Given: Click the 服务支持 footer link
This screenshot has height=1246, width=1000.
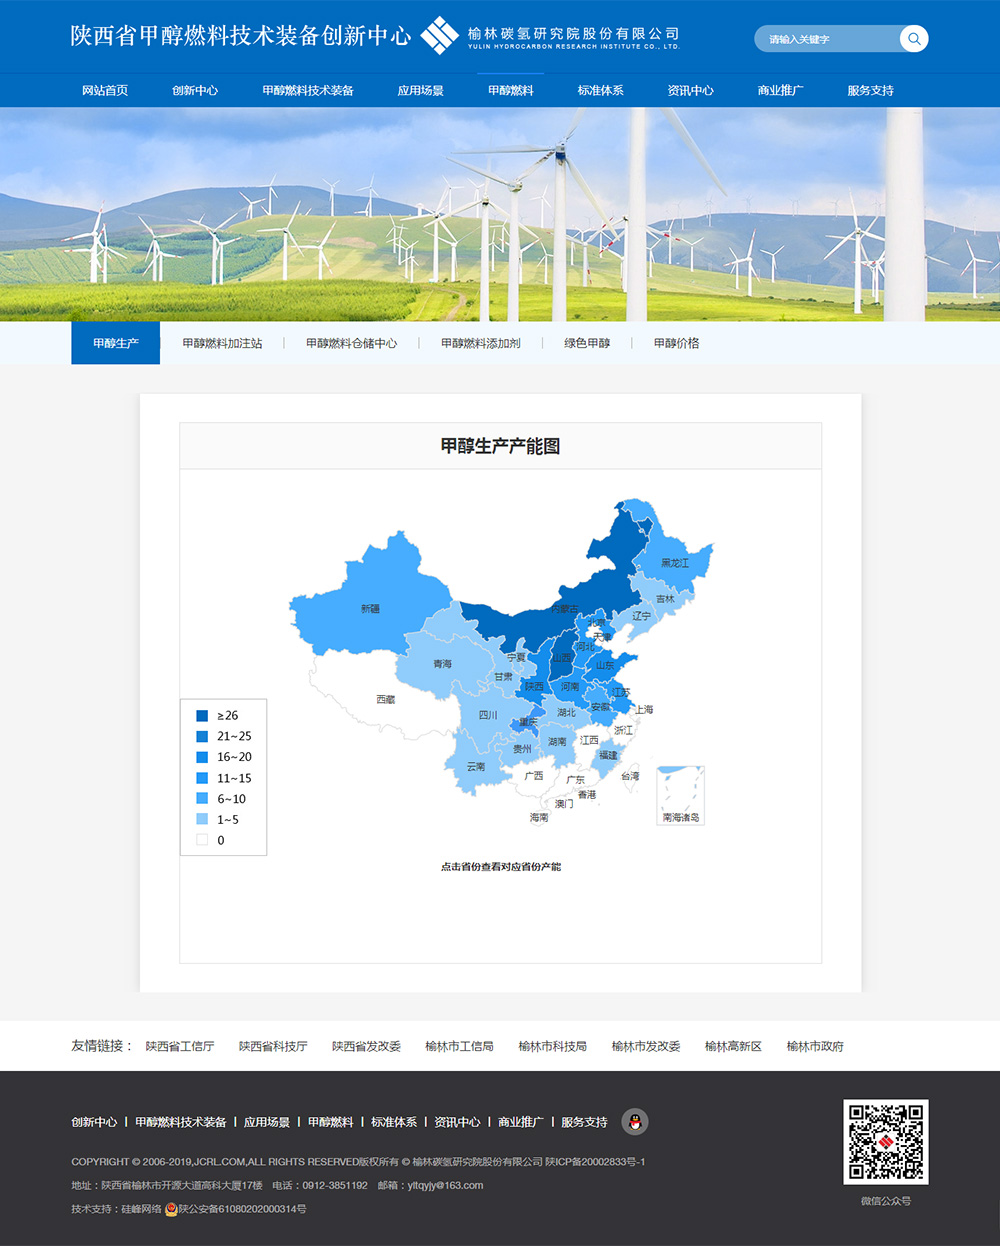Looking at the screenshot, I should [x=584, y=1122].
